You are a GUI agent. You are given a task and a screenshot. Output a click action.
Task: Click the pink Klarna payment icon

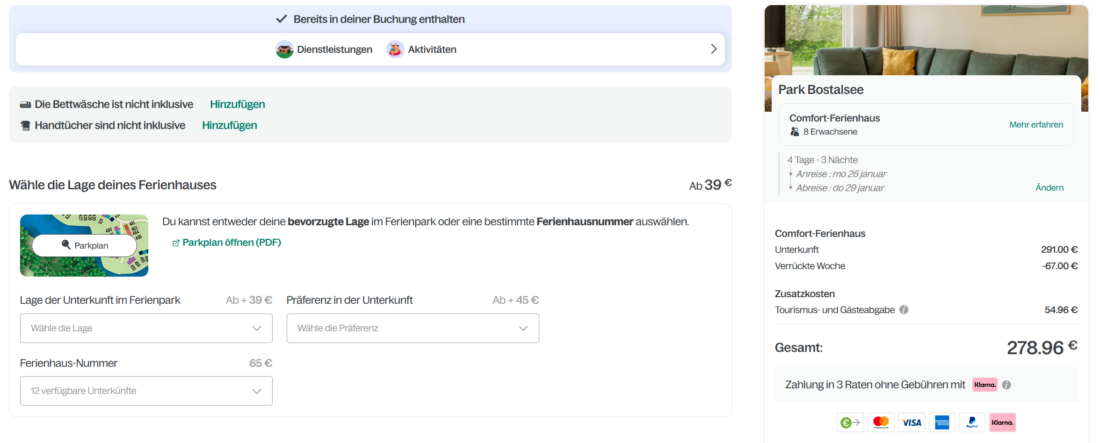1002,422
